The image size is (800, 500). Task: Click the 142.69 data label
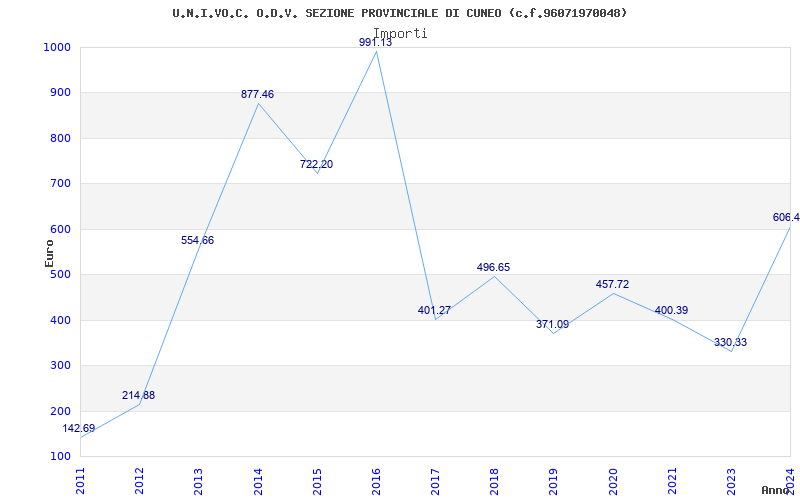pyautogui.click(x=79, y=429)
